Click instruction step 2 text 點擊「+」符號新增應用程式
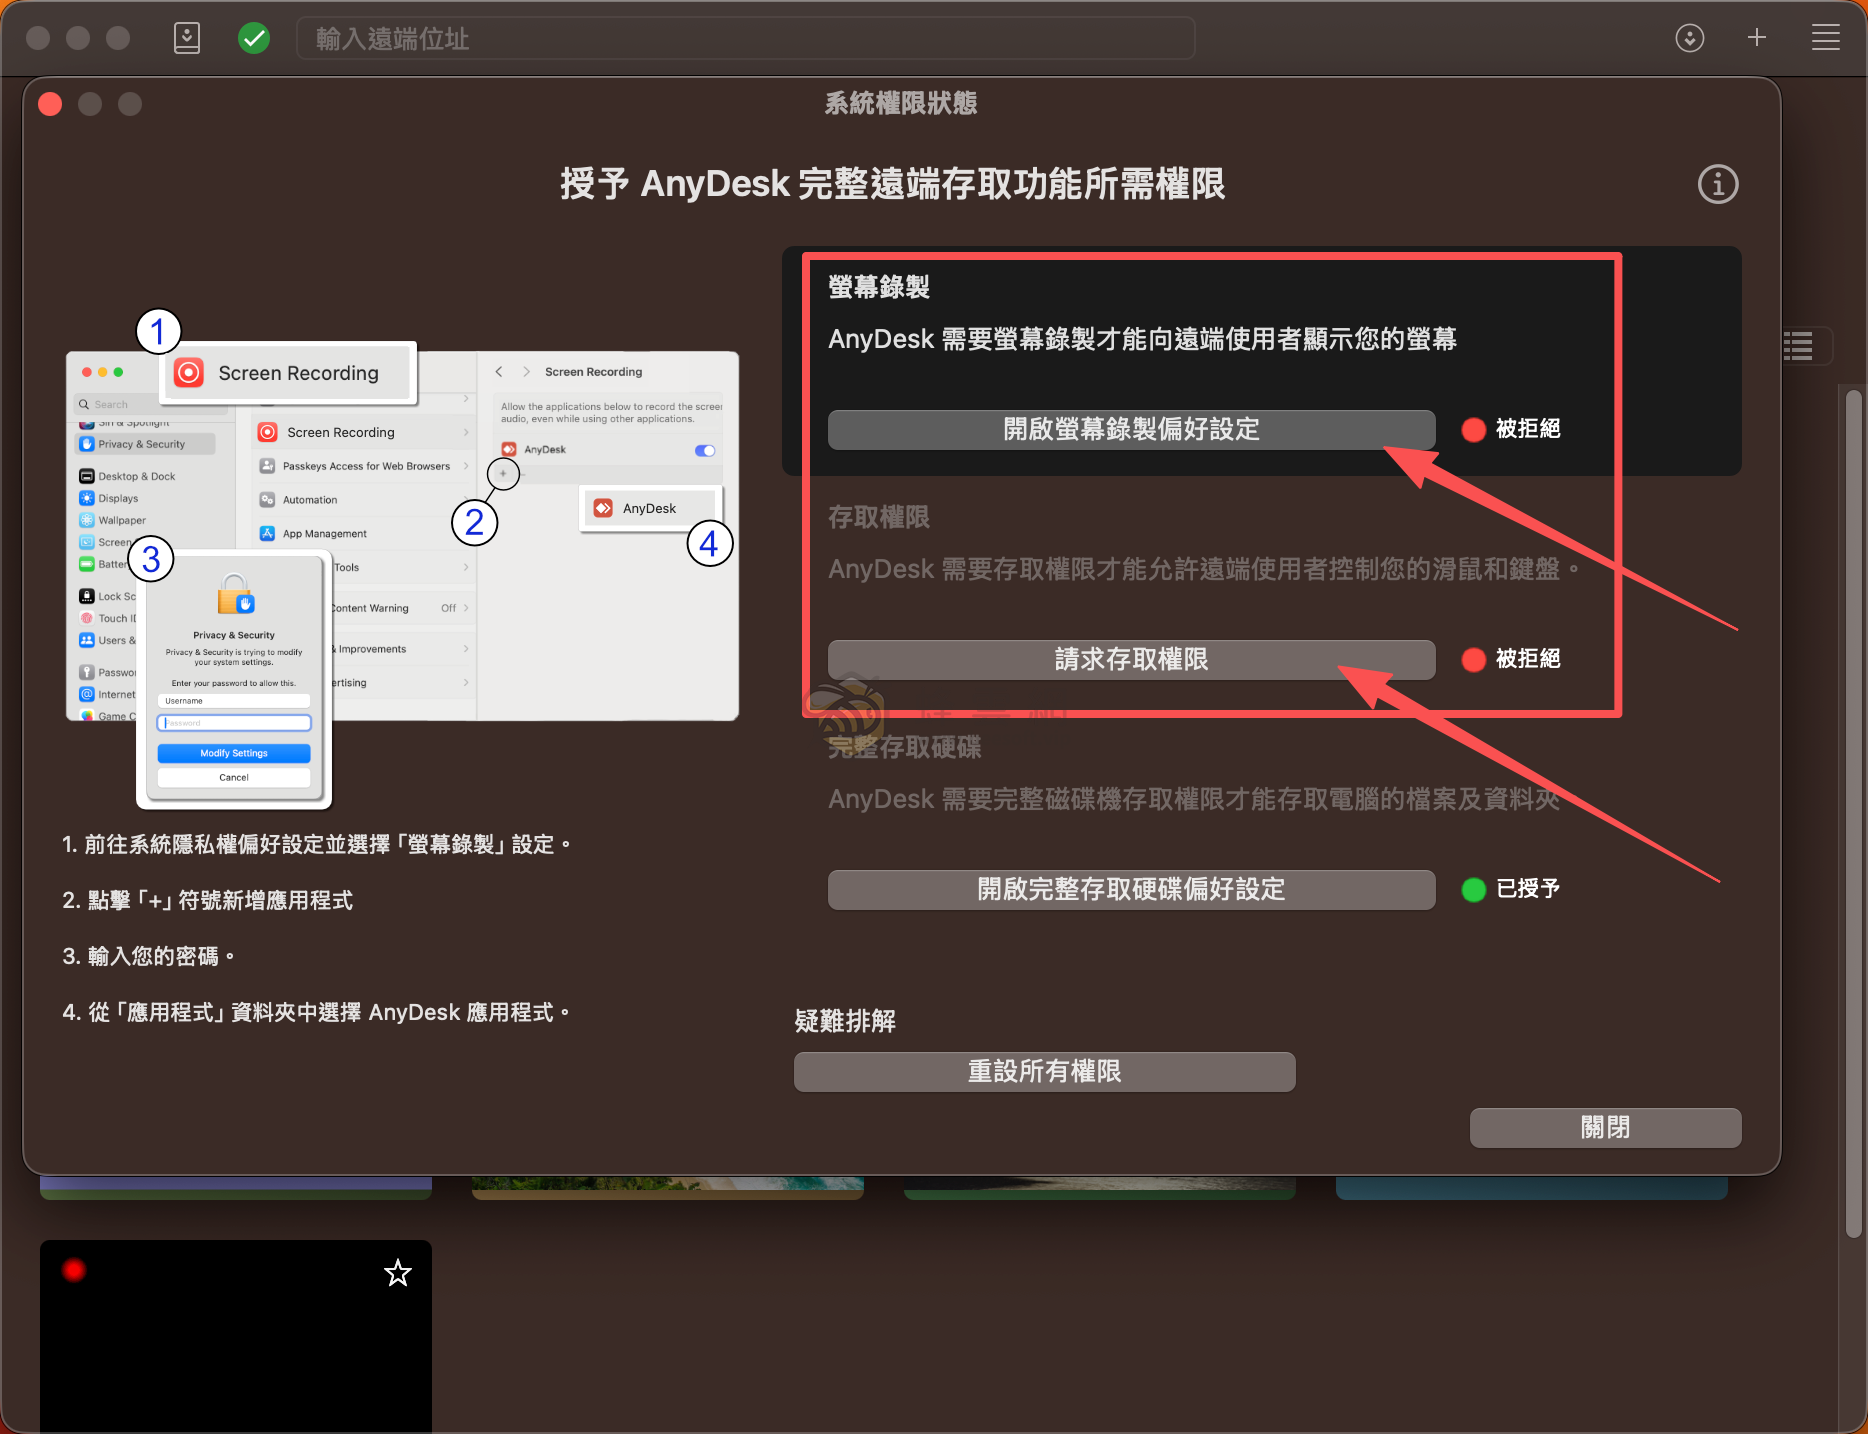1868x1434 pixels. click(208, 900)
